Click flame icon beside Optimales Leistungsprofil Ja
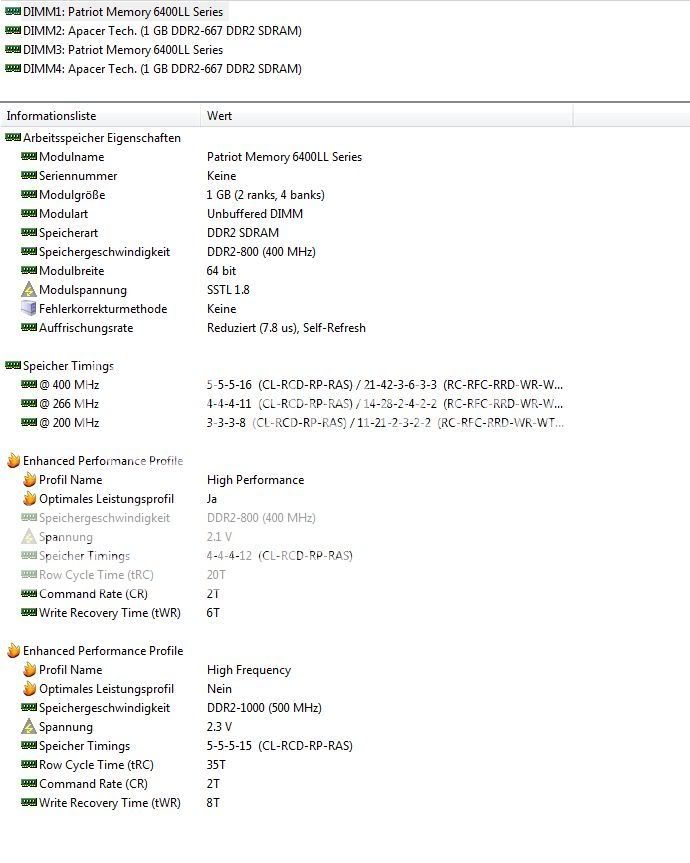Screen dimensions: 690x863 [29, 498]
